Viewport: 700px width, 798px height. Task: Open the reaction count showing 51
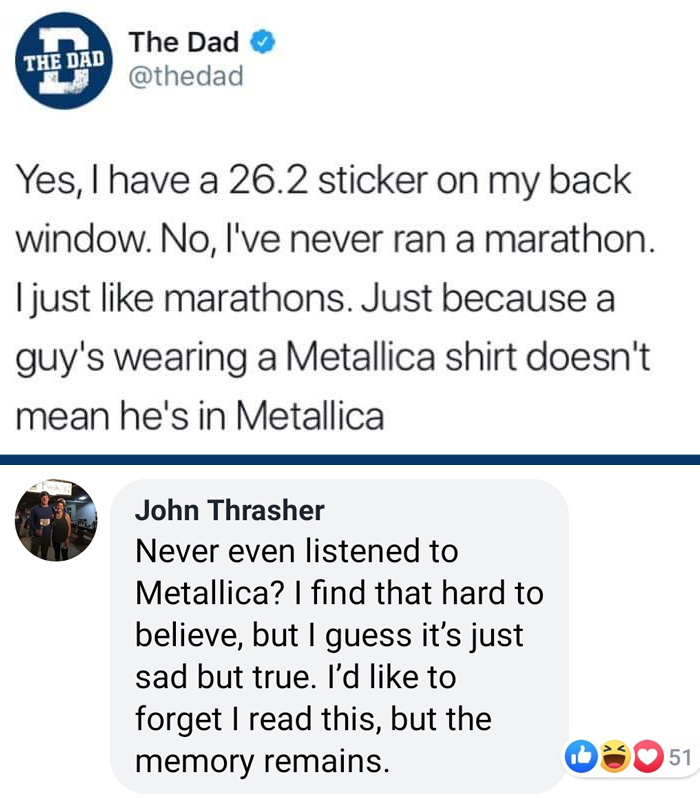[680, 757]
